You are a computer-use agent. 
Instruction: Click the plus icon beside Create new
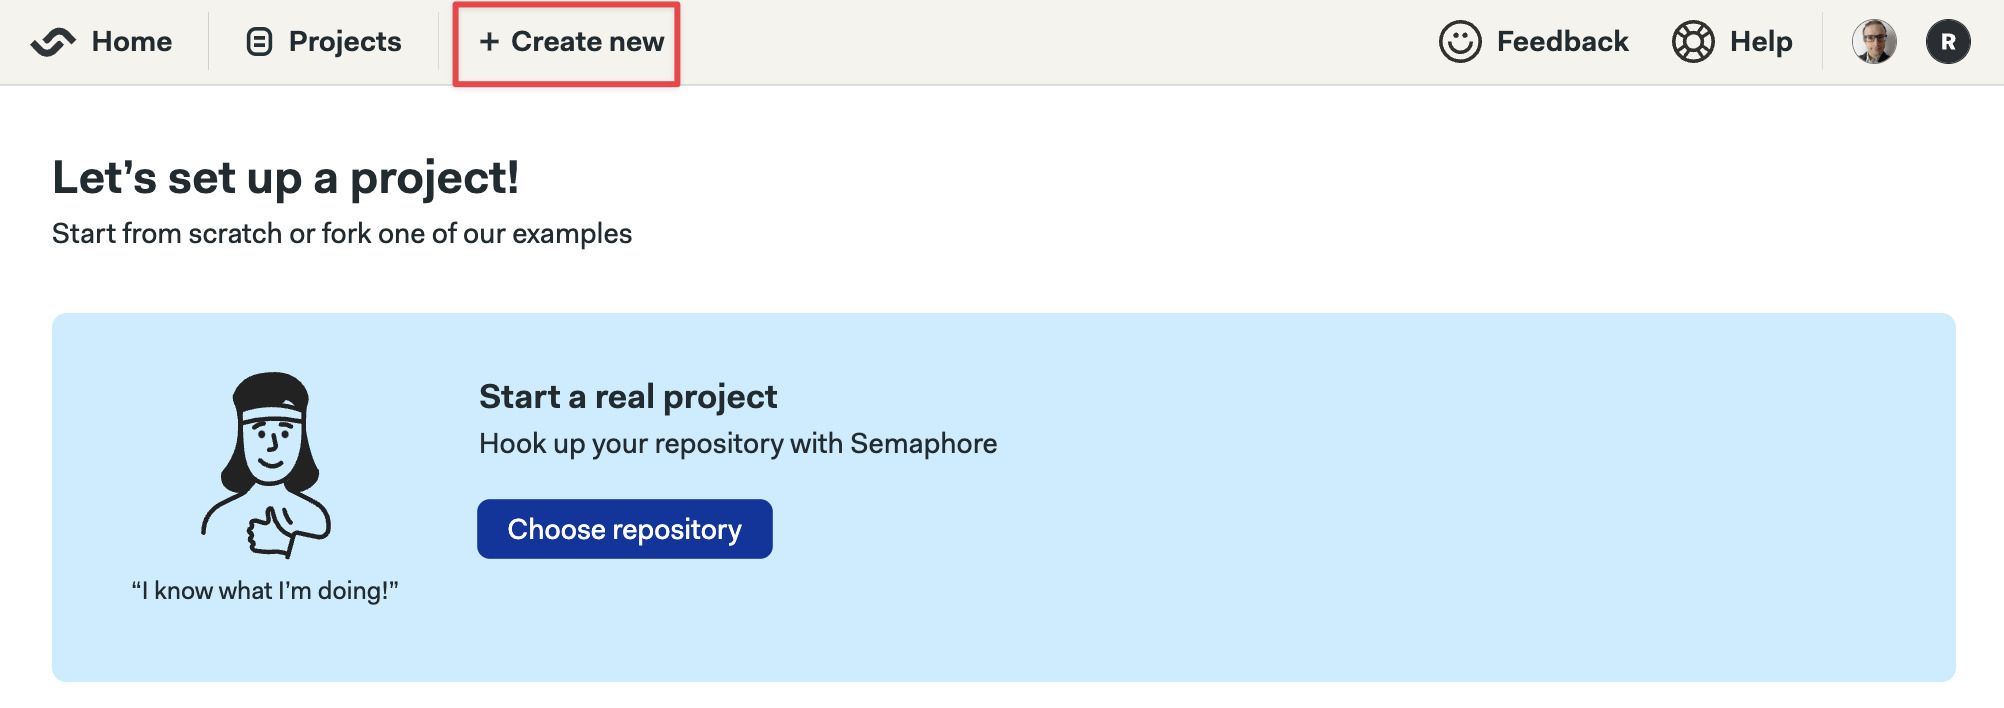[489, 42]
